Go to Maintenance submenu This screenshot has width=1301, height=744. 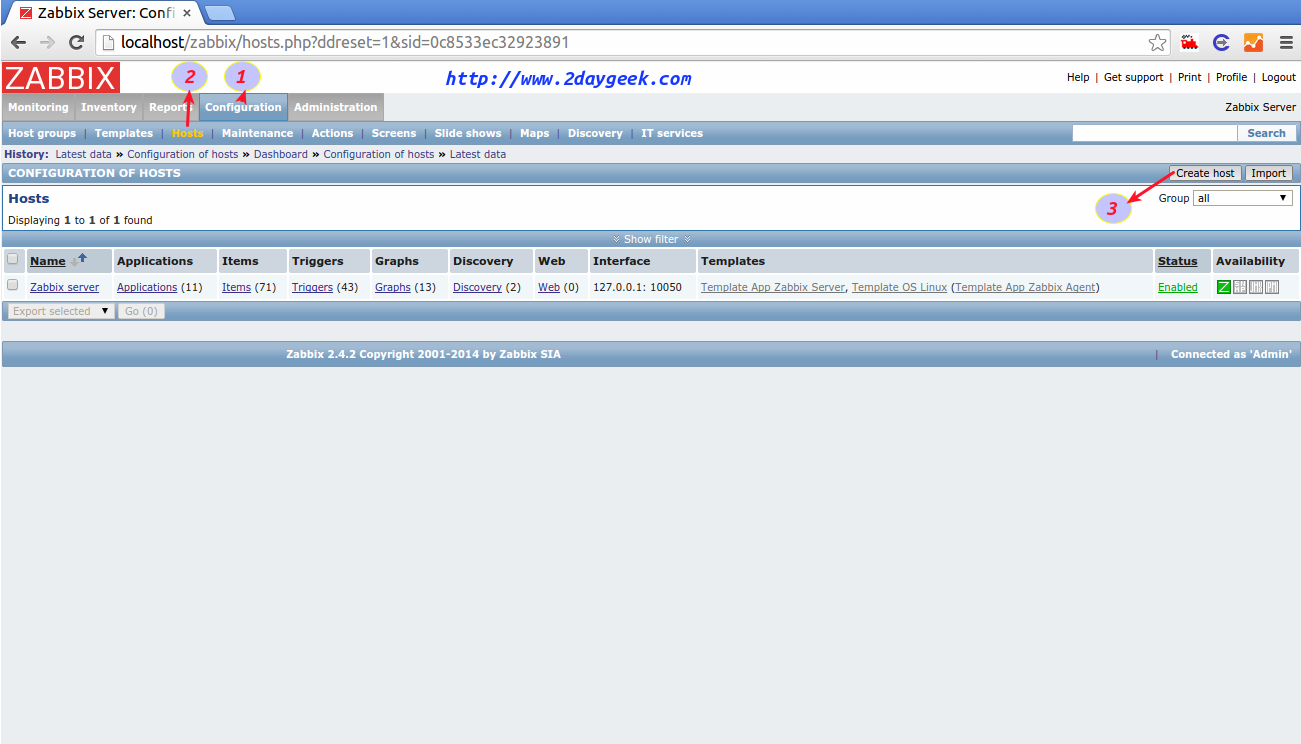257,133
